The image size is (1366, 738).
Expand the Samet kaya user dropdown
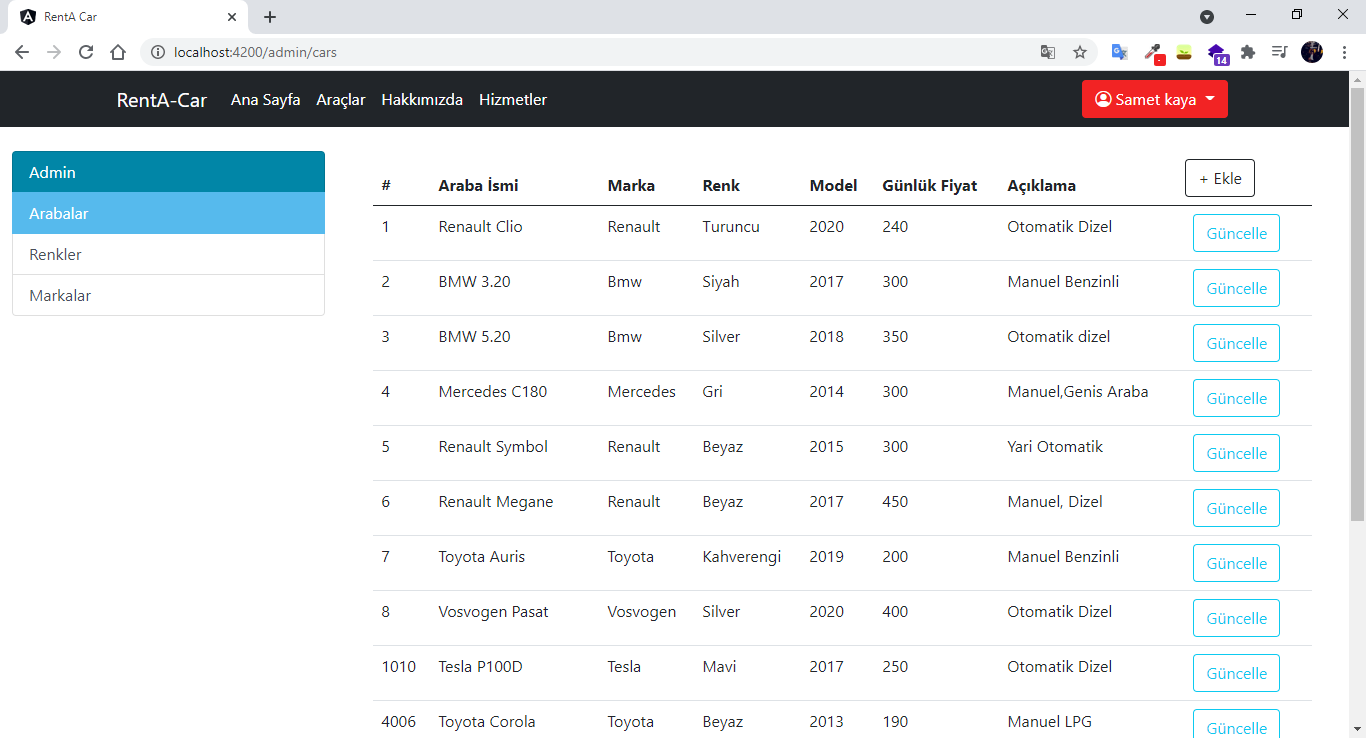[1154, 99]
